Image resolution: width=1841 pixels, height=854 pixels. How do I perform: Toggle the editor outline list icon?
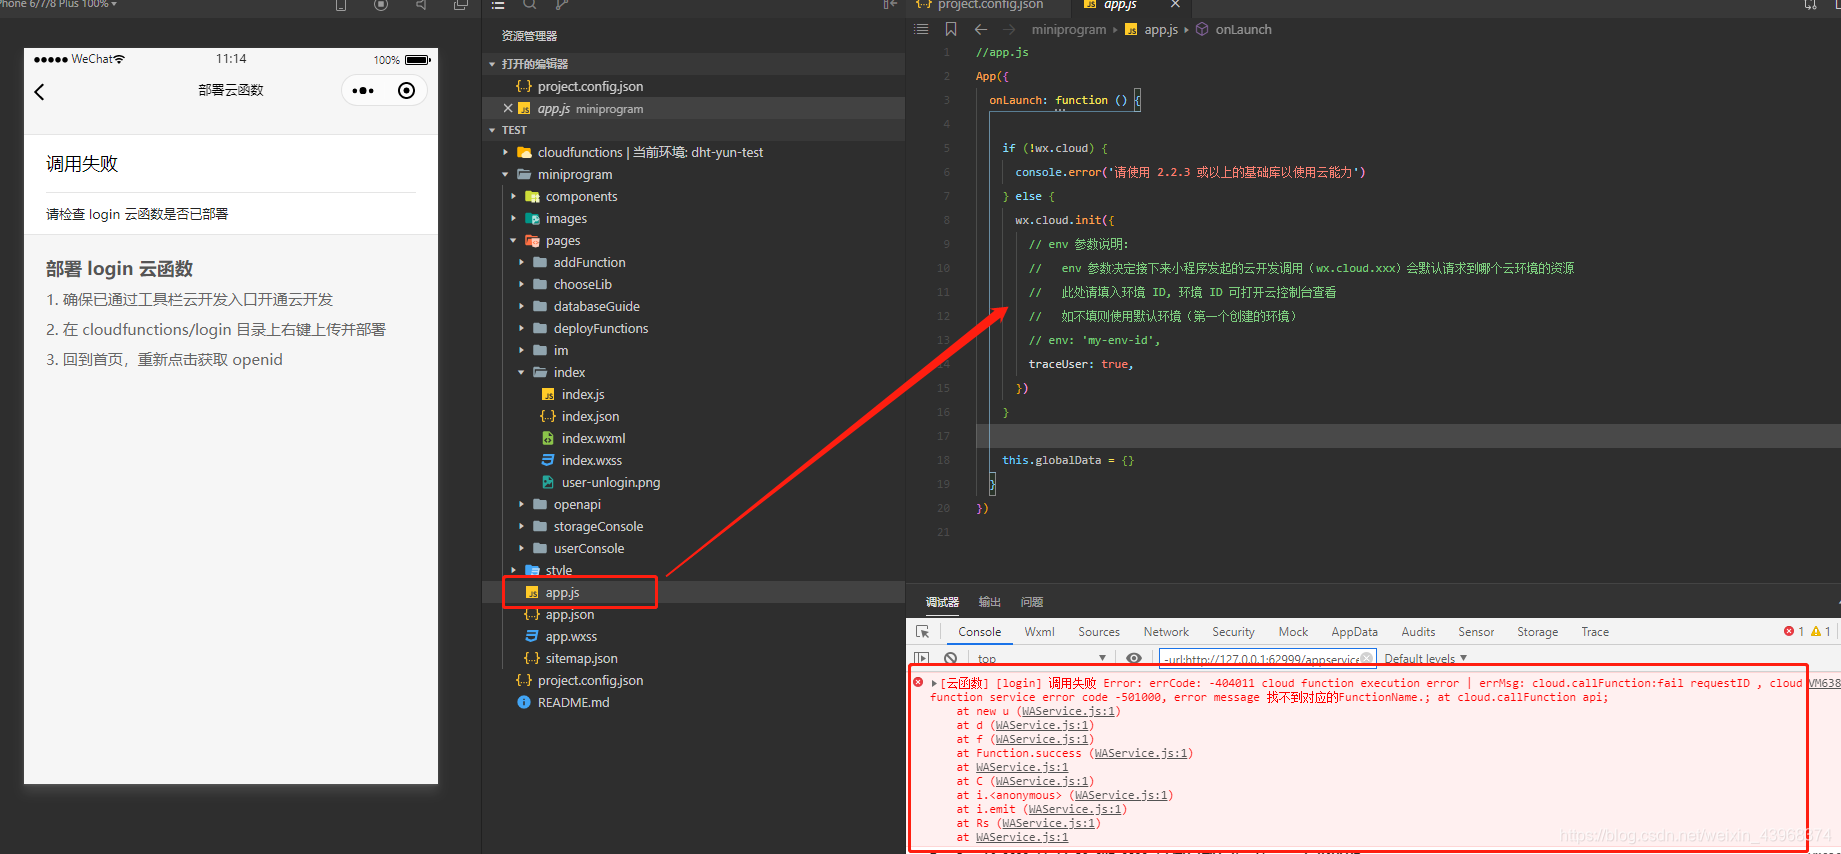point(921,29)
